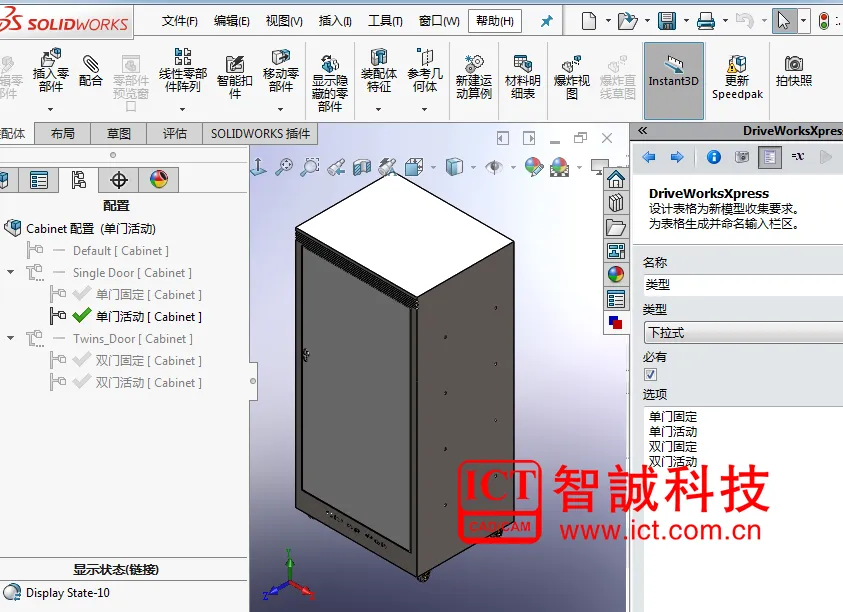Click the Exploded View (爆炸视图) icon
The height and width of the screenshot is (612, 843).
[x=571, y=77]
